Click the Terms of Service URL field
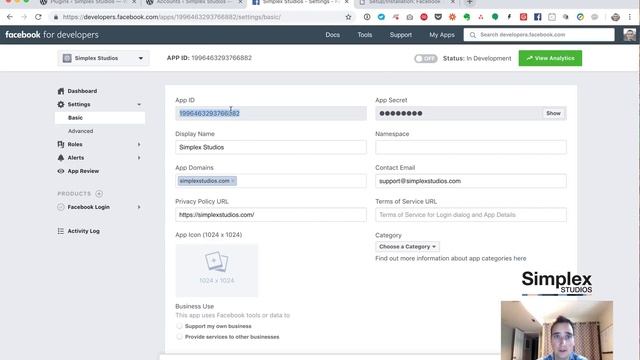Viewport: 640px width, 360px height. (471, 215)
